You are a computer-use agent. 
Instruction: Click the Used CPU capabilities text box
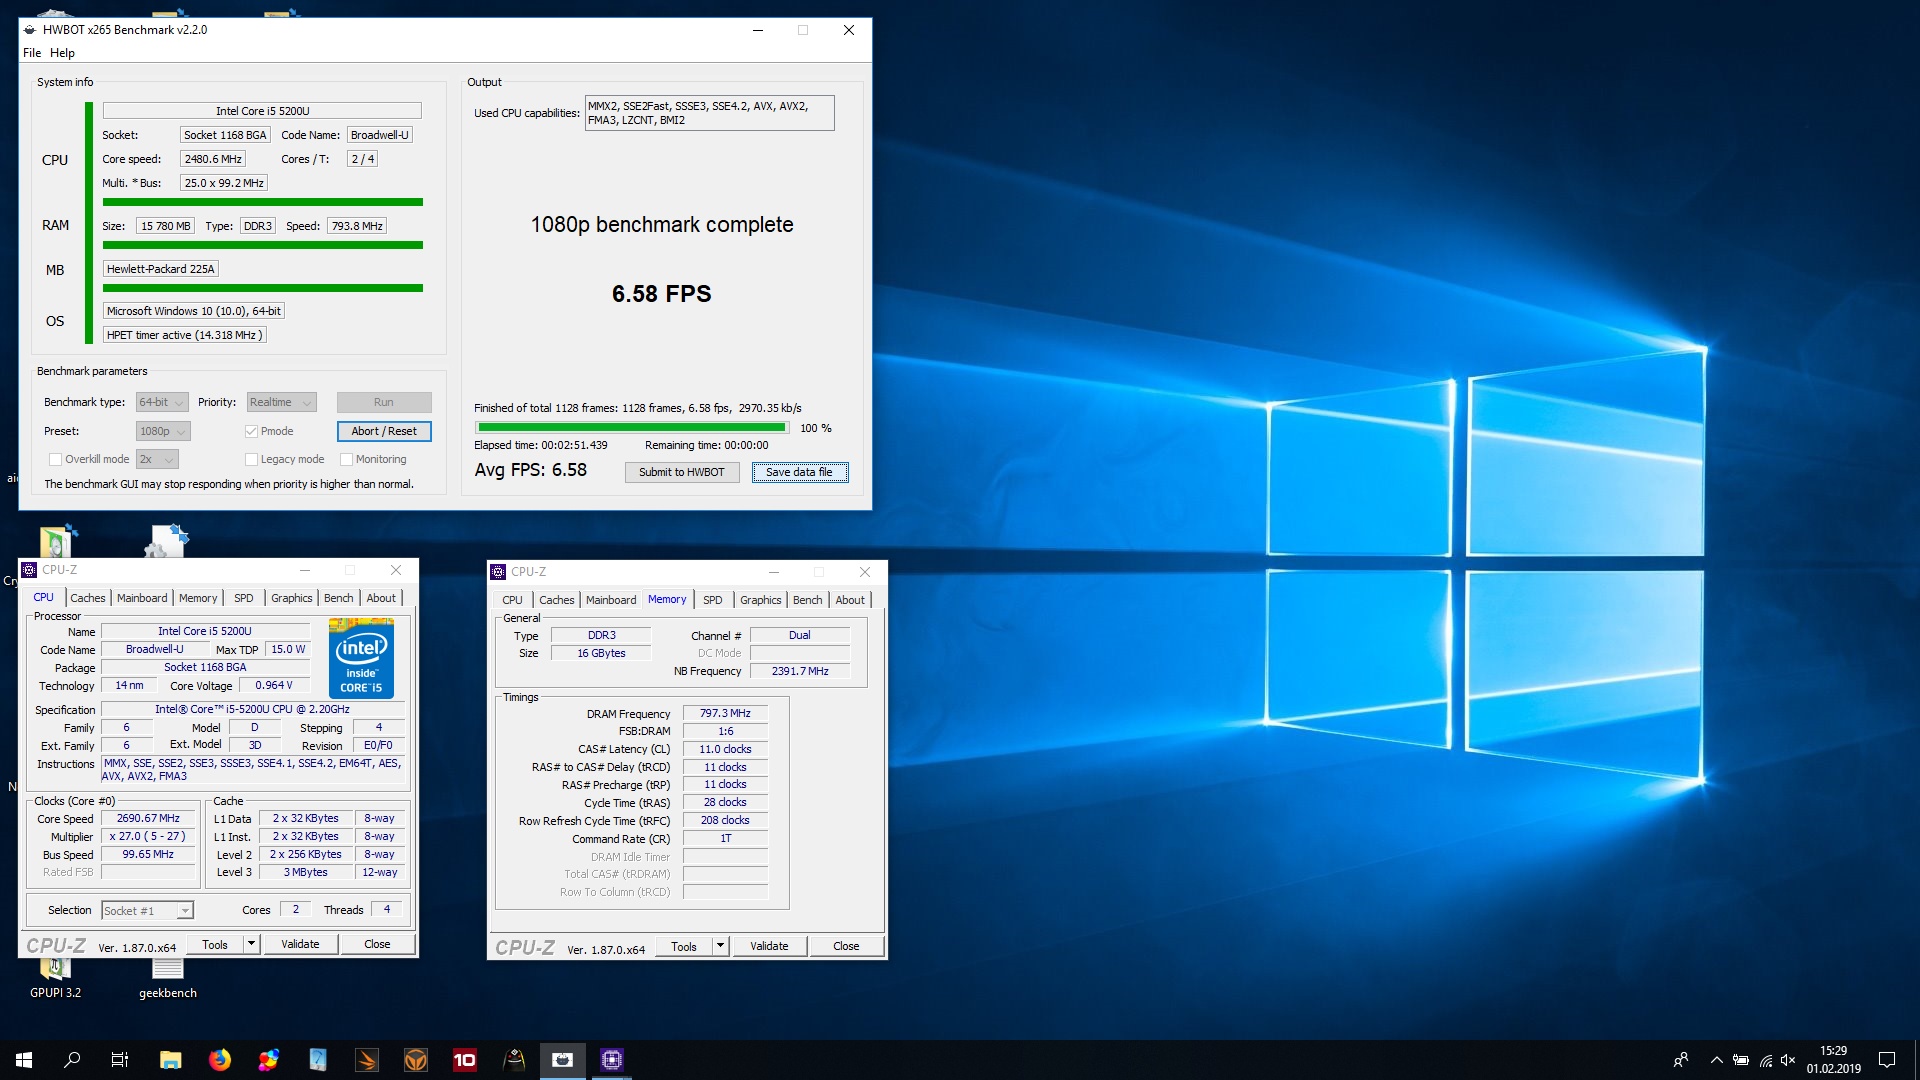pos(709,113)
